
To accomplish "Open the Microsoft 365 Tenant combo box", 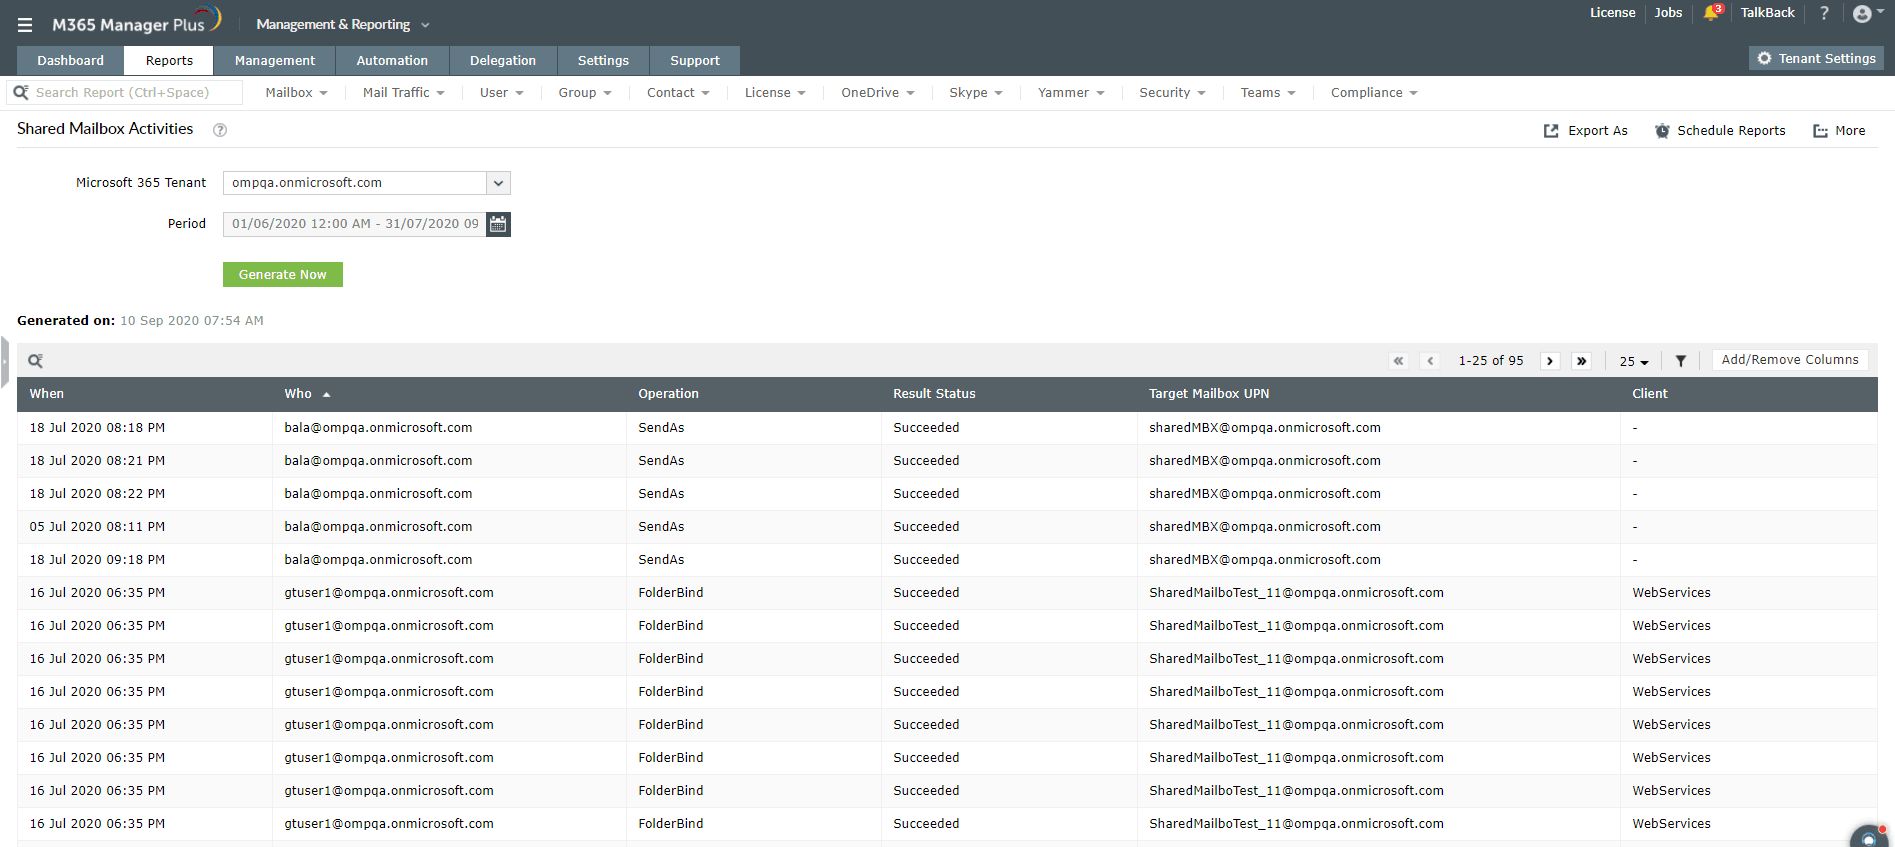I will tap(367, 183).
